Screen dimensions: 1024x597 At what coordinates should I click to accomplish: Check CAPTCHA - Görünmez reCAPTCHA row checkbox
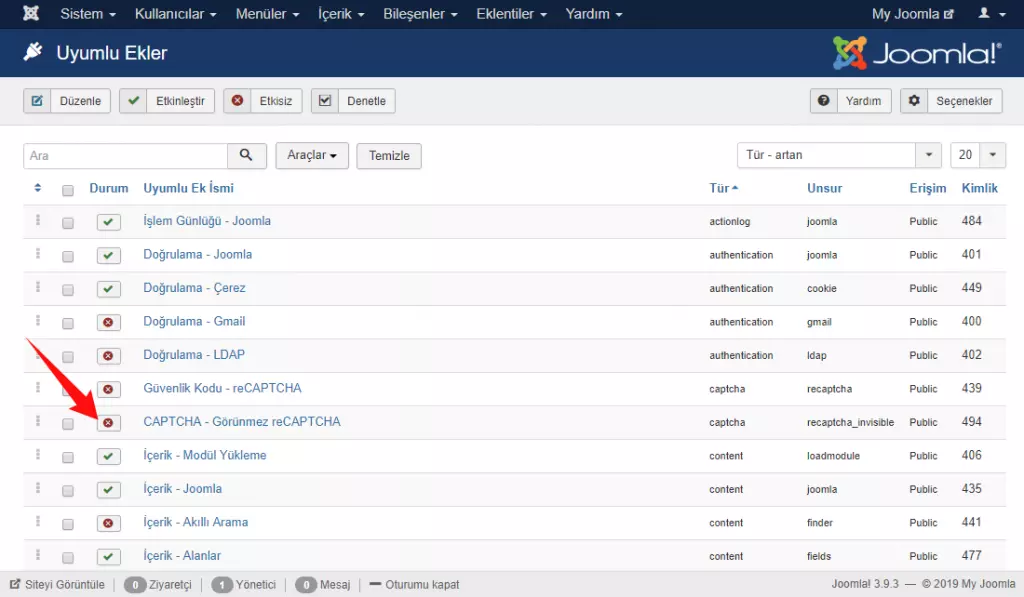(x=68, y=423)
